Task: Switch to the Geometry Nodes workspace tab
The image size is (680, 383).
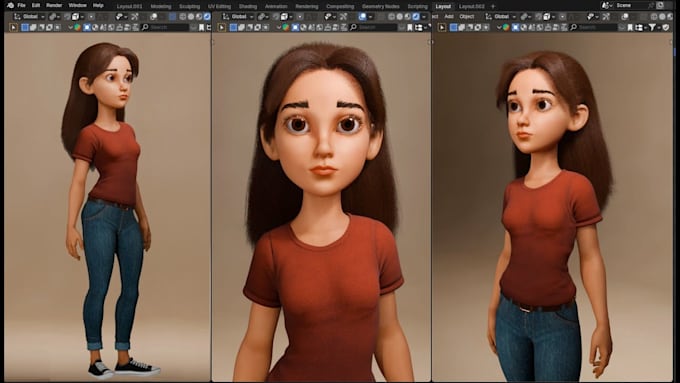Action: pos(380,7)
